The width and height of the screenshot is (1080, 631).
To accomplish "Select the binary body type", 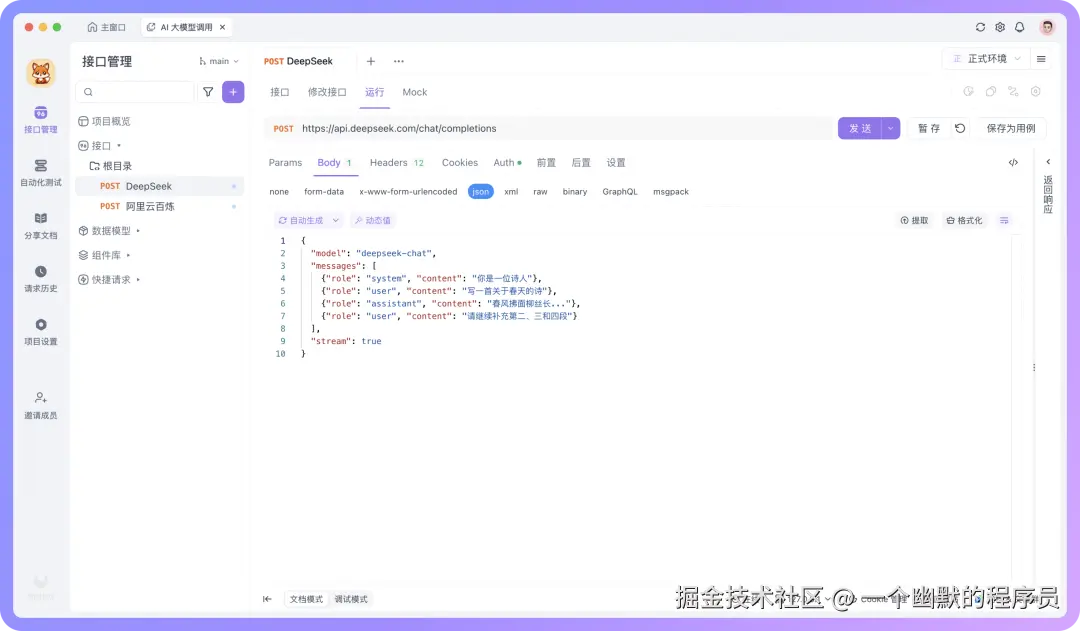I will tap(574, 192).
